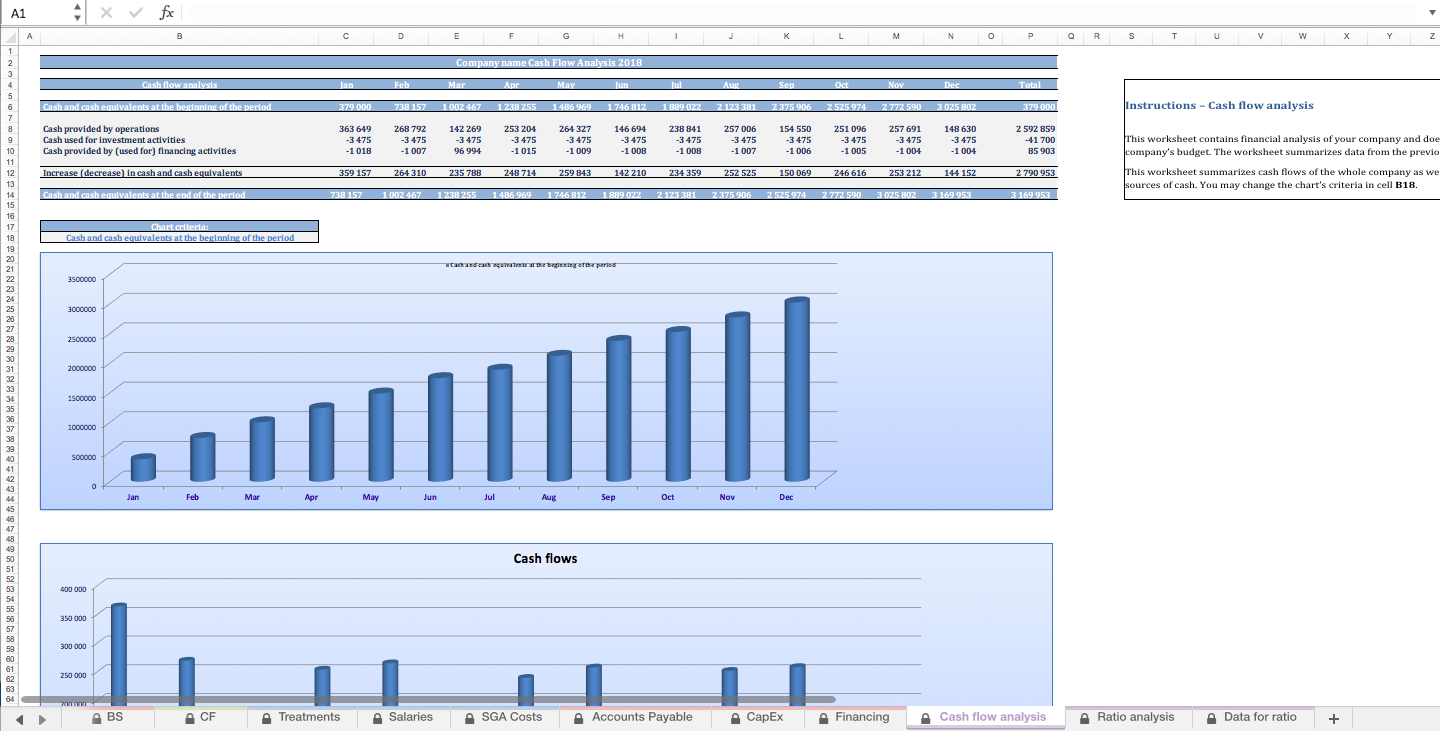The width and height of the screenshot is (1440, 731).
Task: Select the Total operations value 2 592 859
Action: (1035, 129)
